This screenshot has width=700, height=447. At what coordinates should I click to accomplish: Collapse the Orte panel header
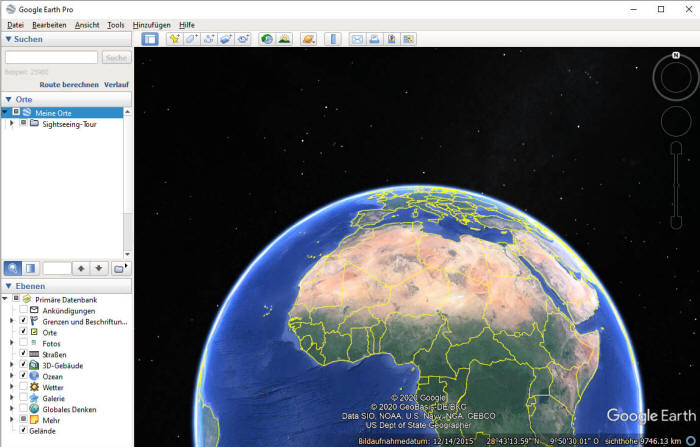[x=67, y=99]
